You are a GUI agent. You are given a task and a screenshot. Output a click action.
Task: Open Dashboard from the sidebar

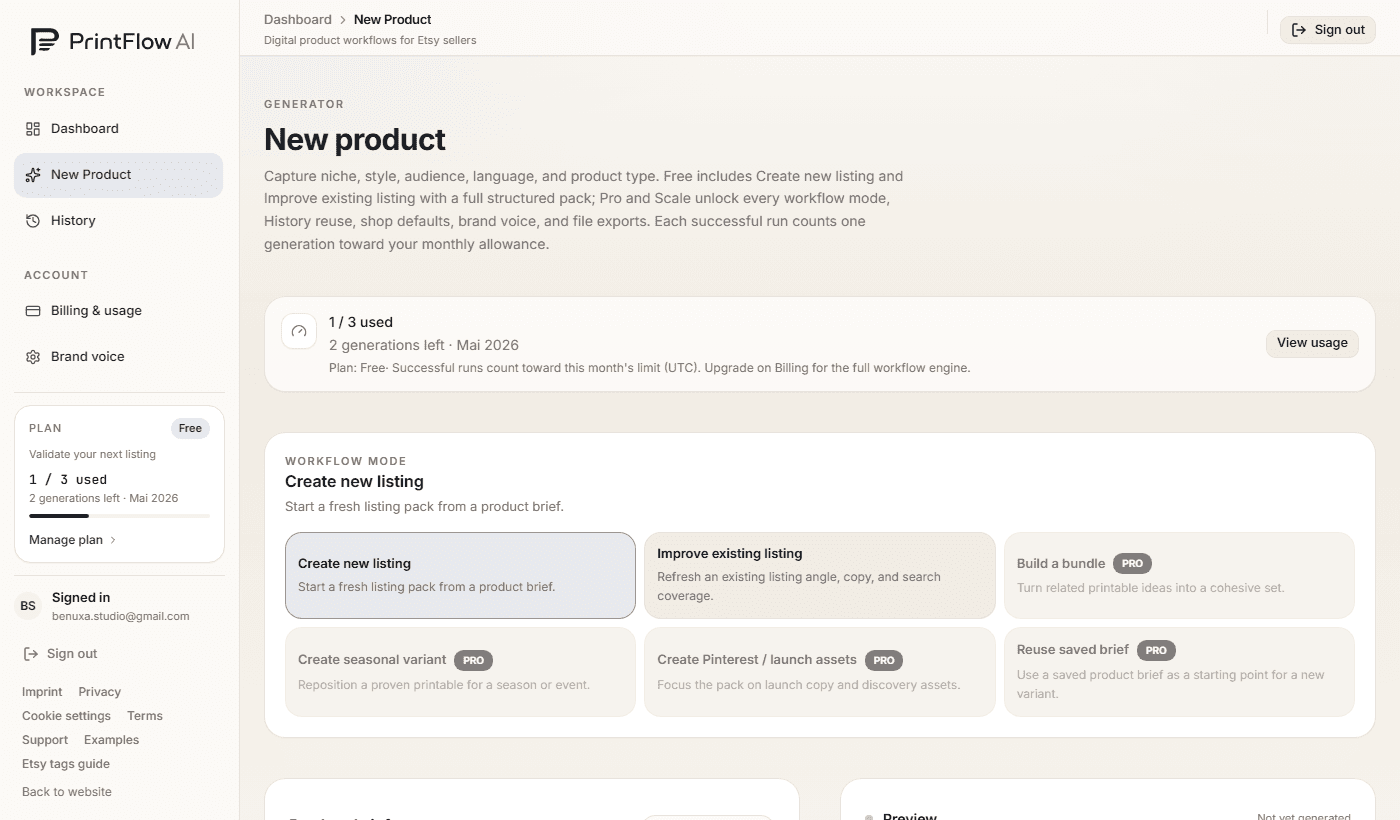coord(118,129)
